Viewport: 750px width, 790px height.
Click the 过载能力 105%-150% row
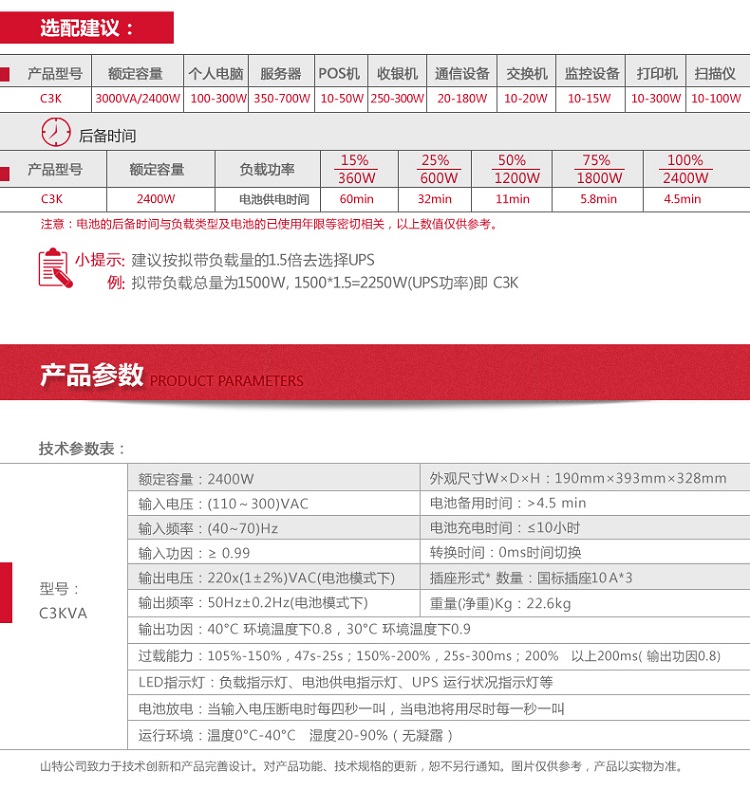[x=439, y=656]
